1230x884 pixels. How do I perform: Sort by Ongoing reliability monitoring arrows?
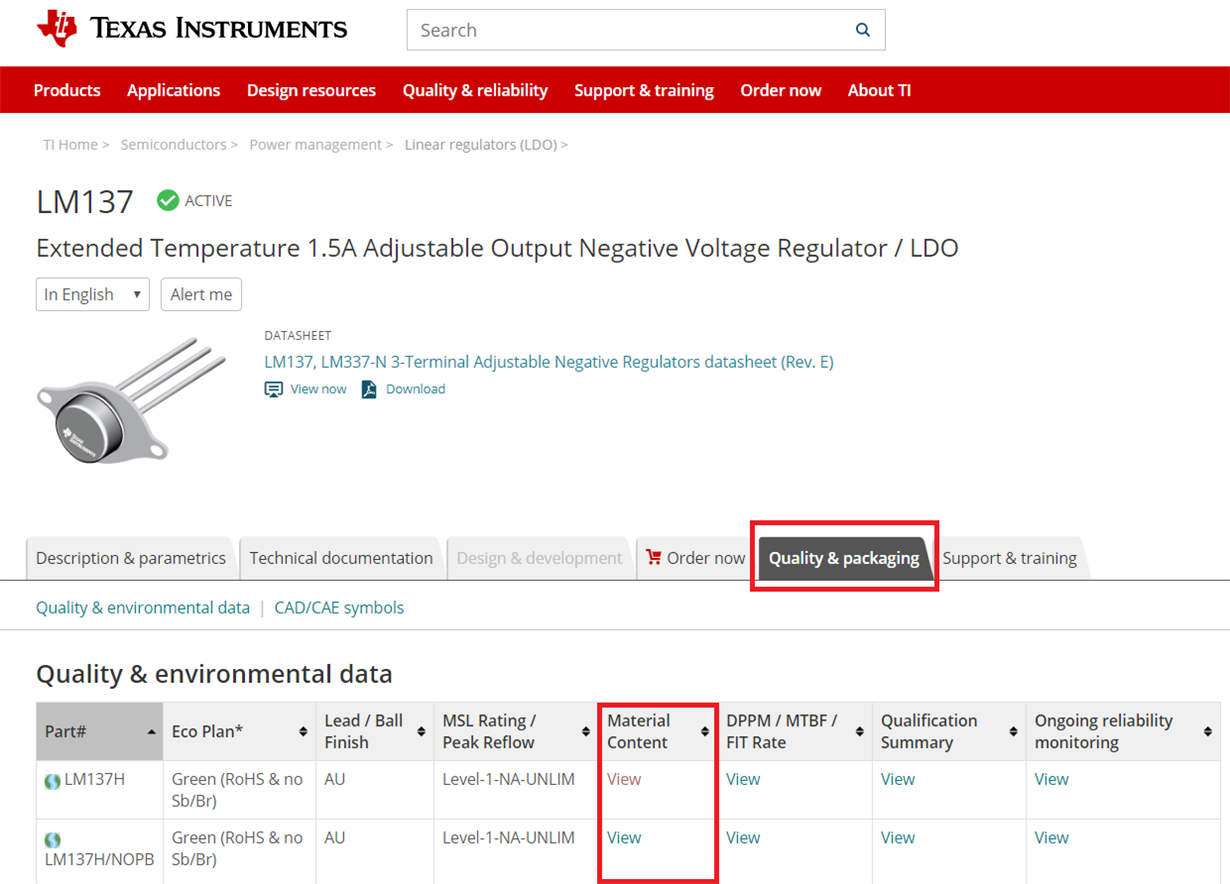[x=1208, y=732]
